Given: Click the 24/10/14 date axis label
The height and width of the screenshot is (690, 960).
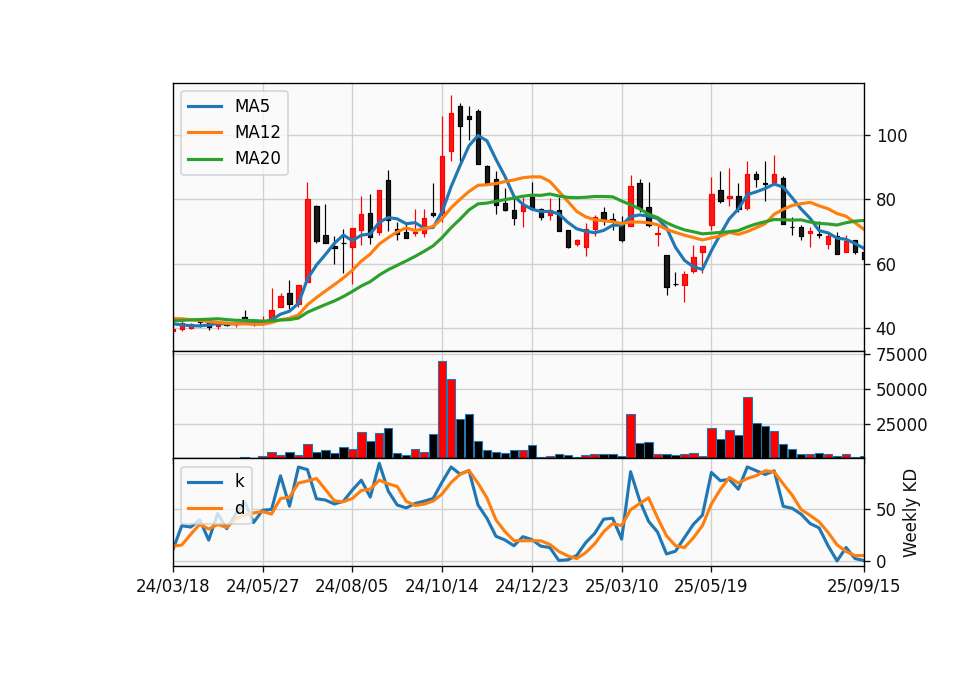Looking at the screenshot, I should tap(441, 586).
